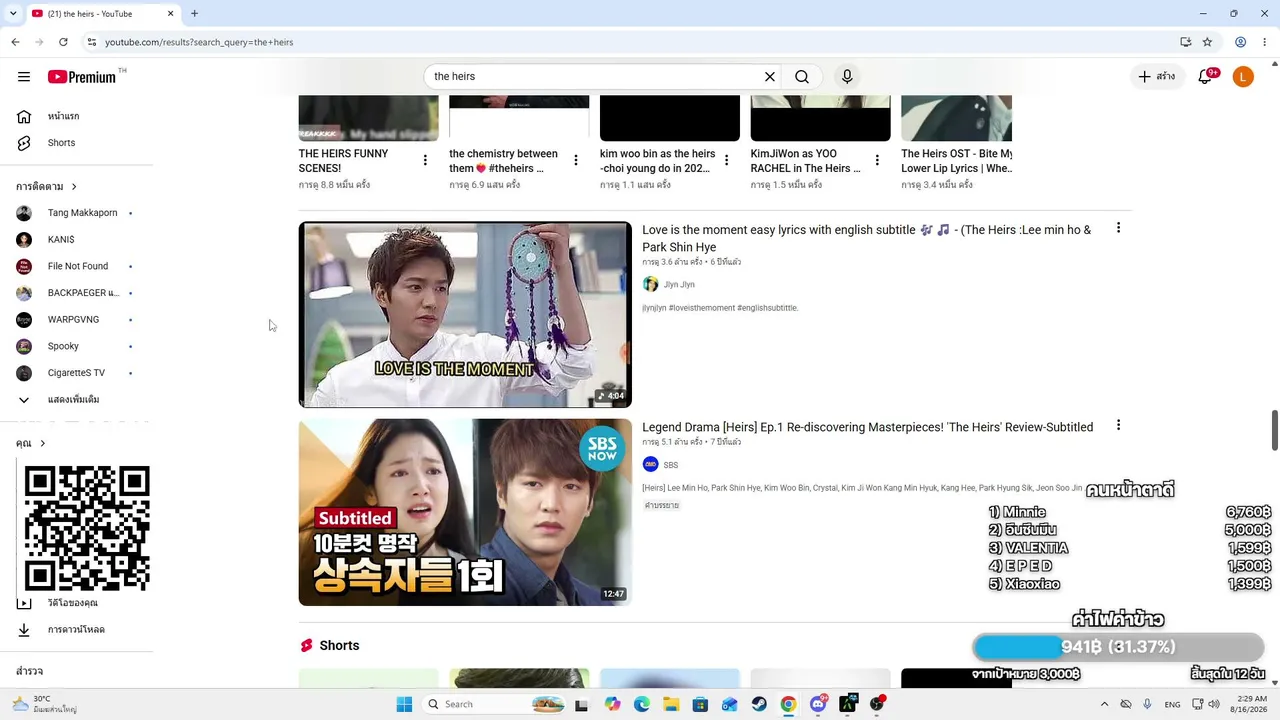
Task: Open the Create (สร้าง) button
Action: click(x=1156, y=77)
